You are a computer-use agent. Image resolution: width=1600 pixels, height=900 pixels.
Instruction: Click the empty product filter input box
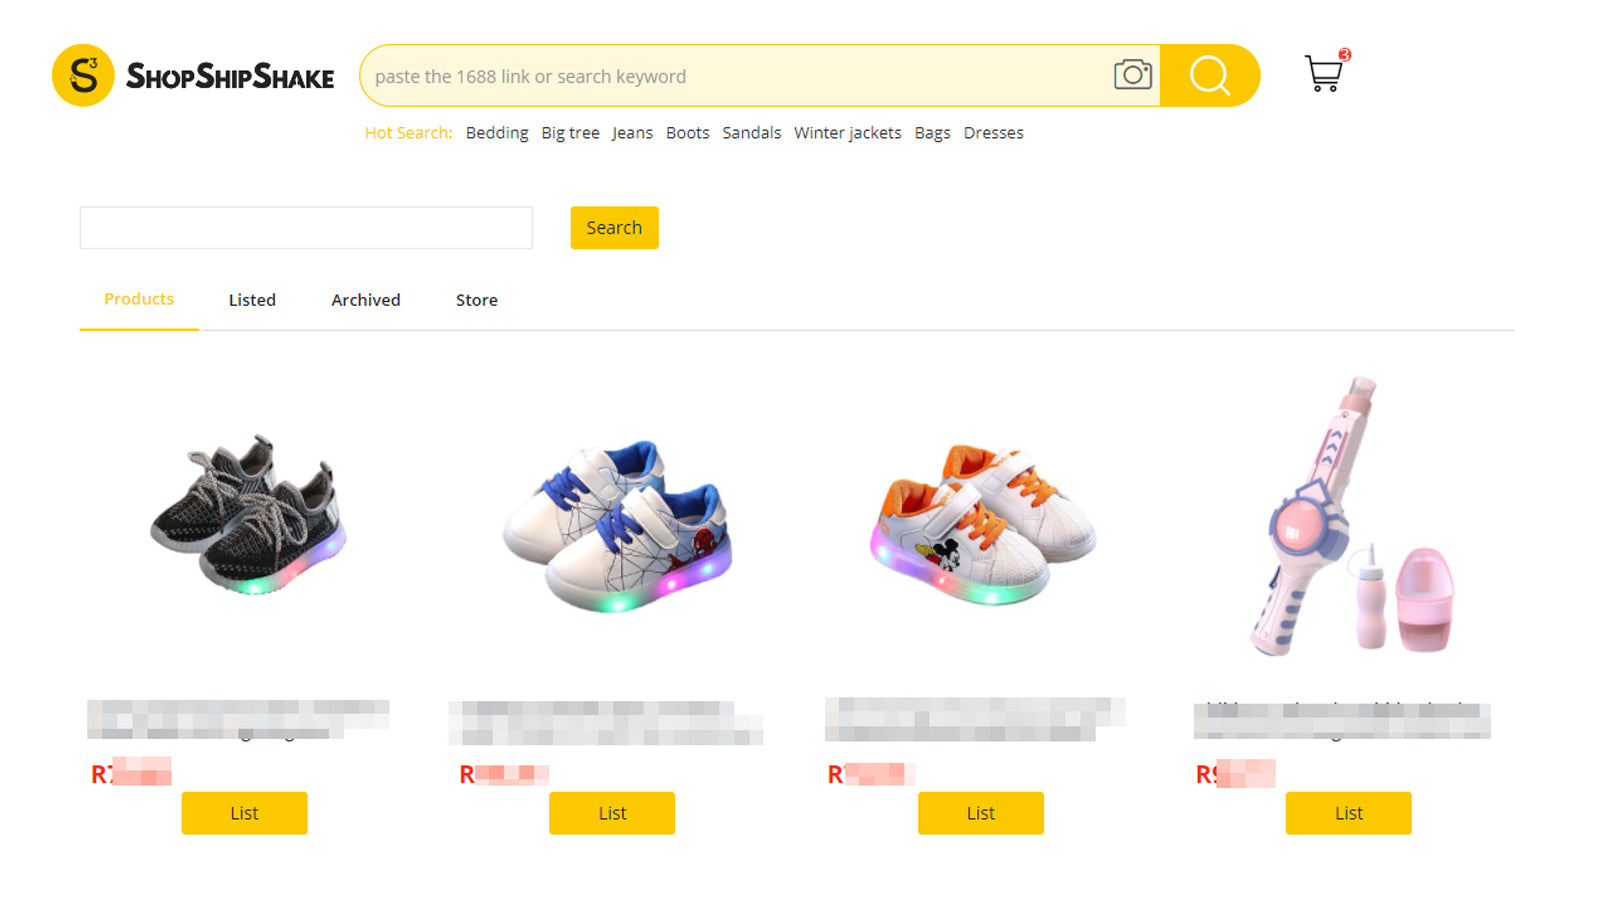pos(306,228)
